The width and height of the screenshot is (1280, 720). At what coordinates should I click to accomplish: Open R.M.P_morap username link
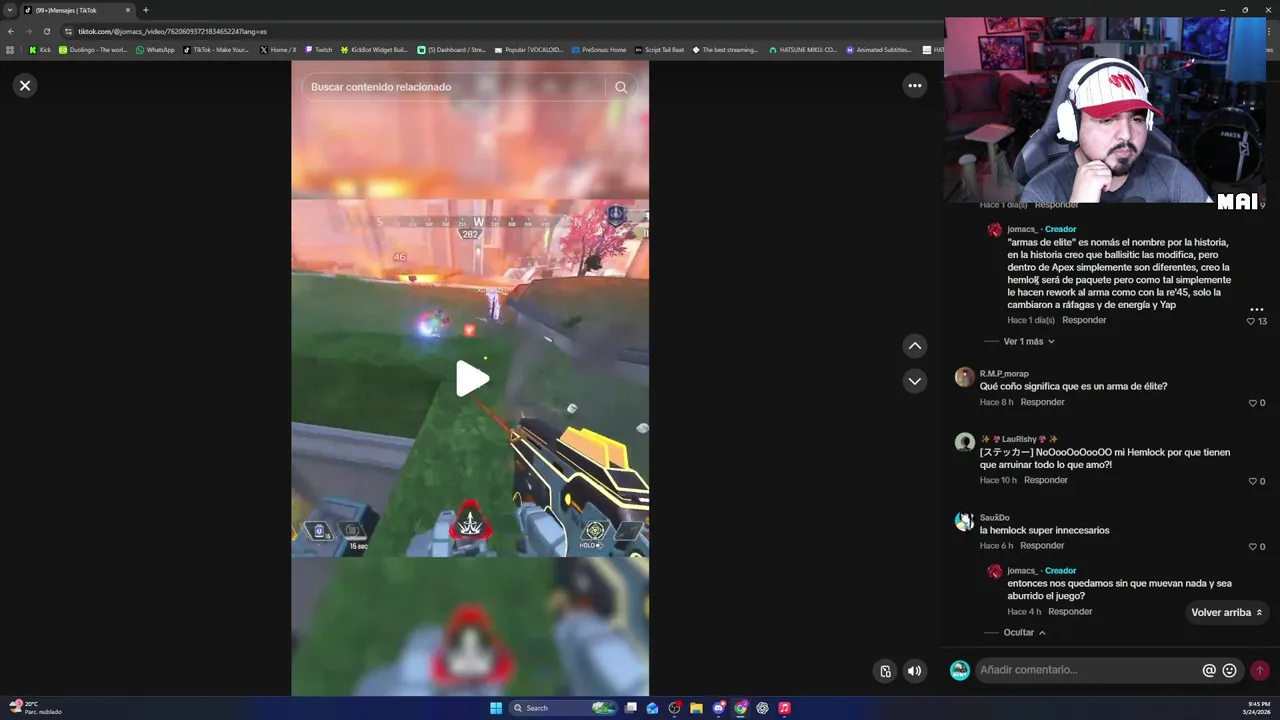point(1004,374)
